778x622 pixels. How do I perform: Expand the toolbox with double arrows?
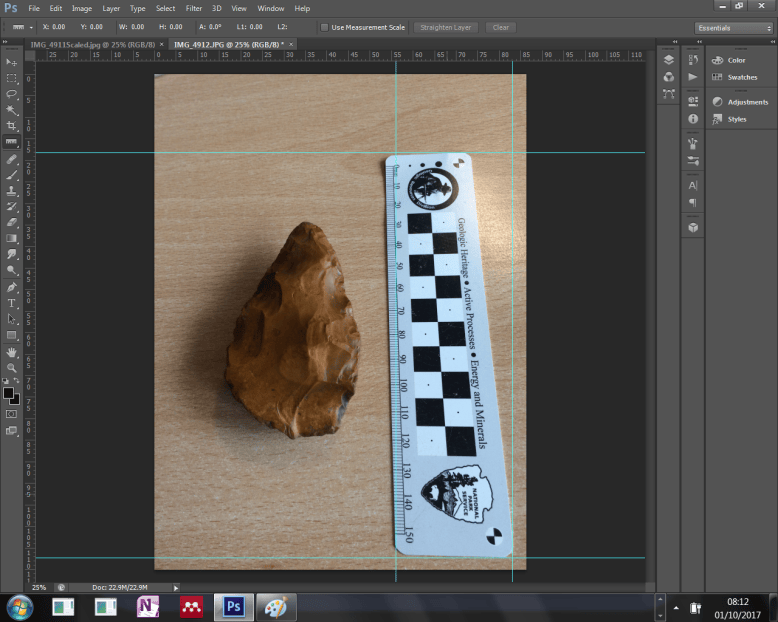[5, 42]
